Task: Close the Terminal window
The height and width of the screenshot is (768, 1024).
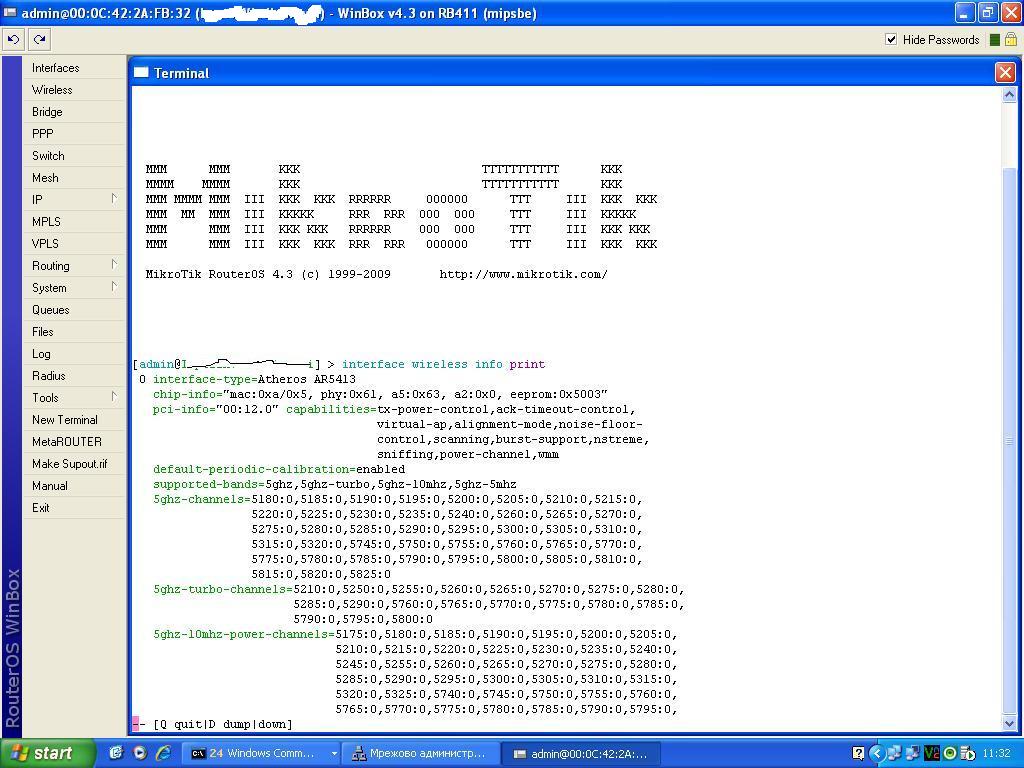Action: click(x=1005, y=72)
